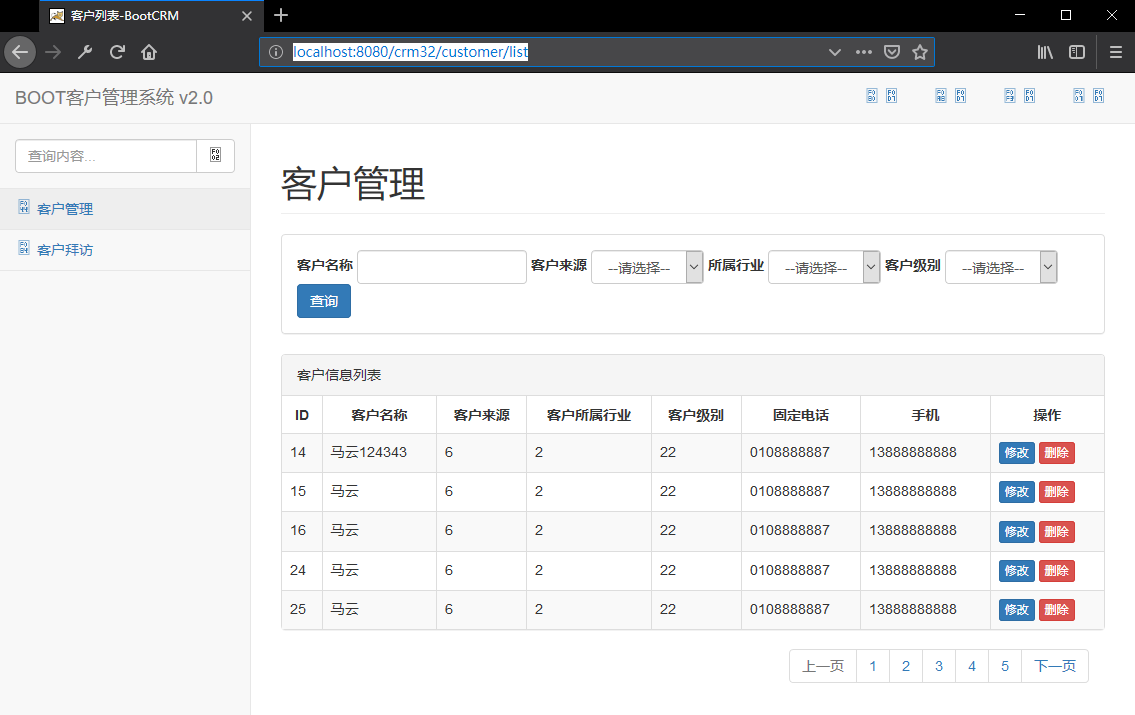Go to the browser home page icon
This screenshot has height=715, width=1135.
click(149, 52)
